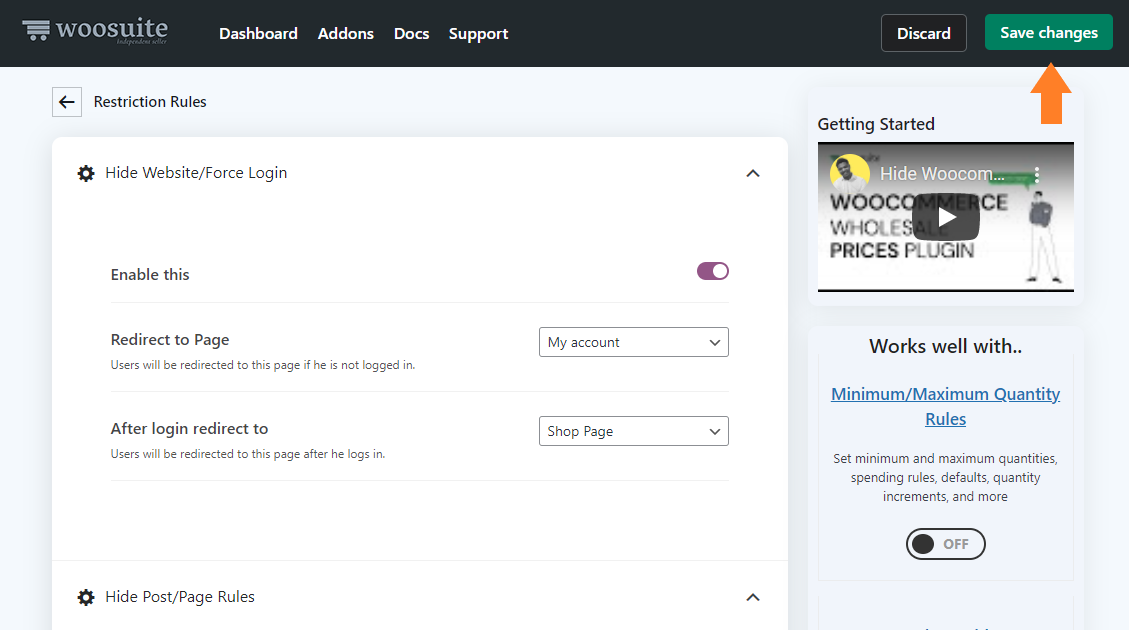The height and width of the screenshot is (630, 1129).
Task: Open the Addons menu item
Action: pos(346,34)
